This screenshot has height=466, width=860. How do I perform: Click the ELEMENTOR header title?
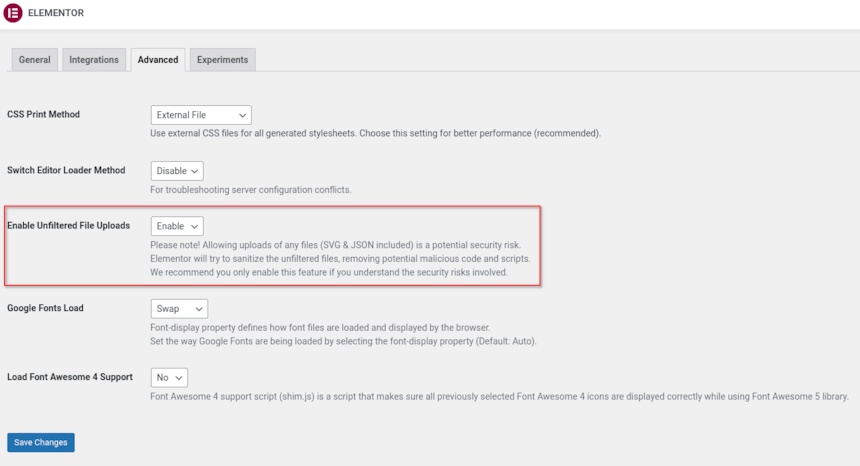[x=56, y=13]
